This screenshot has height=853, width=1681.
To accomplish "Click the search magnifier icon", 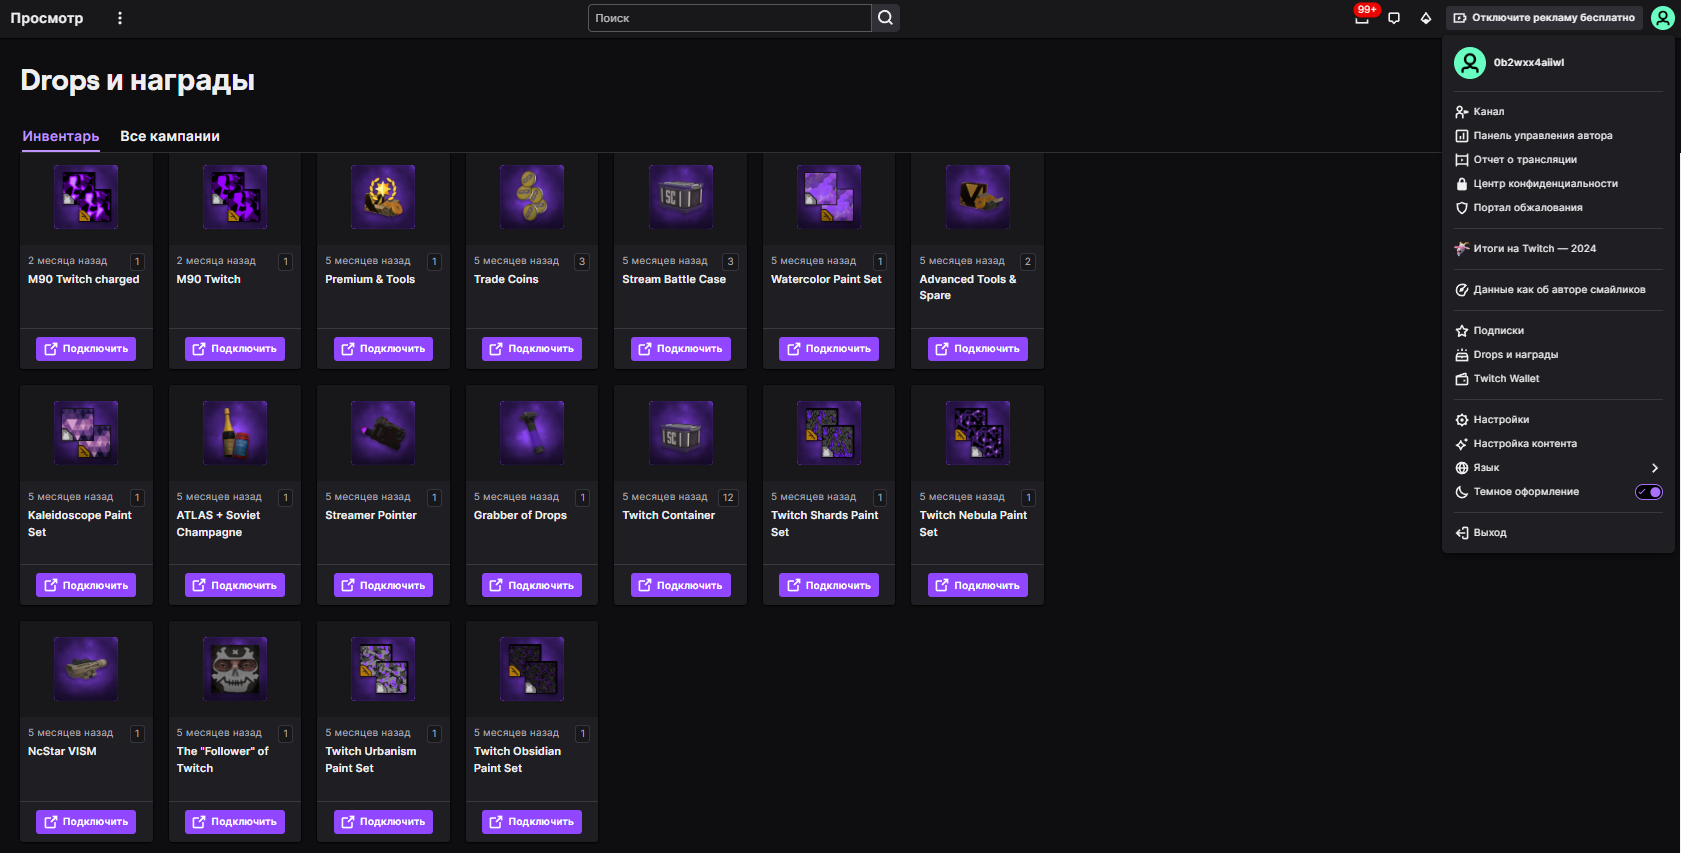I will point(885,18).
